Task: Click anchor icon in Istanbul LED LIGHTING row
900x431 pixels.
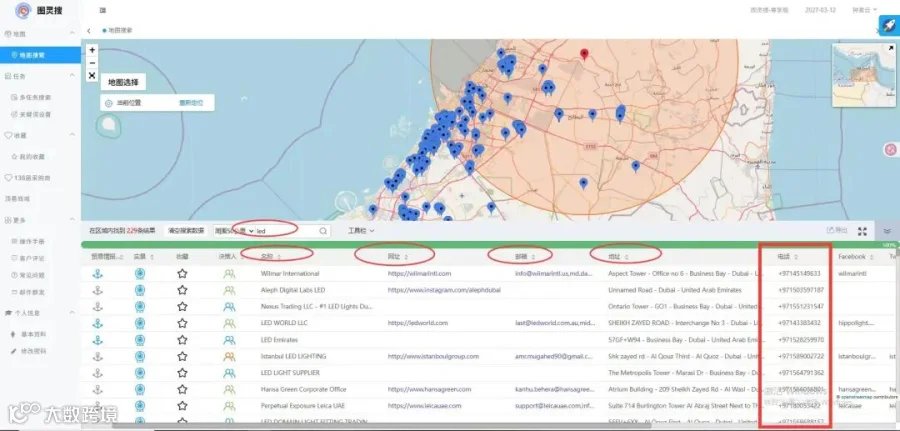Action: 98,356
